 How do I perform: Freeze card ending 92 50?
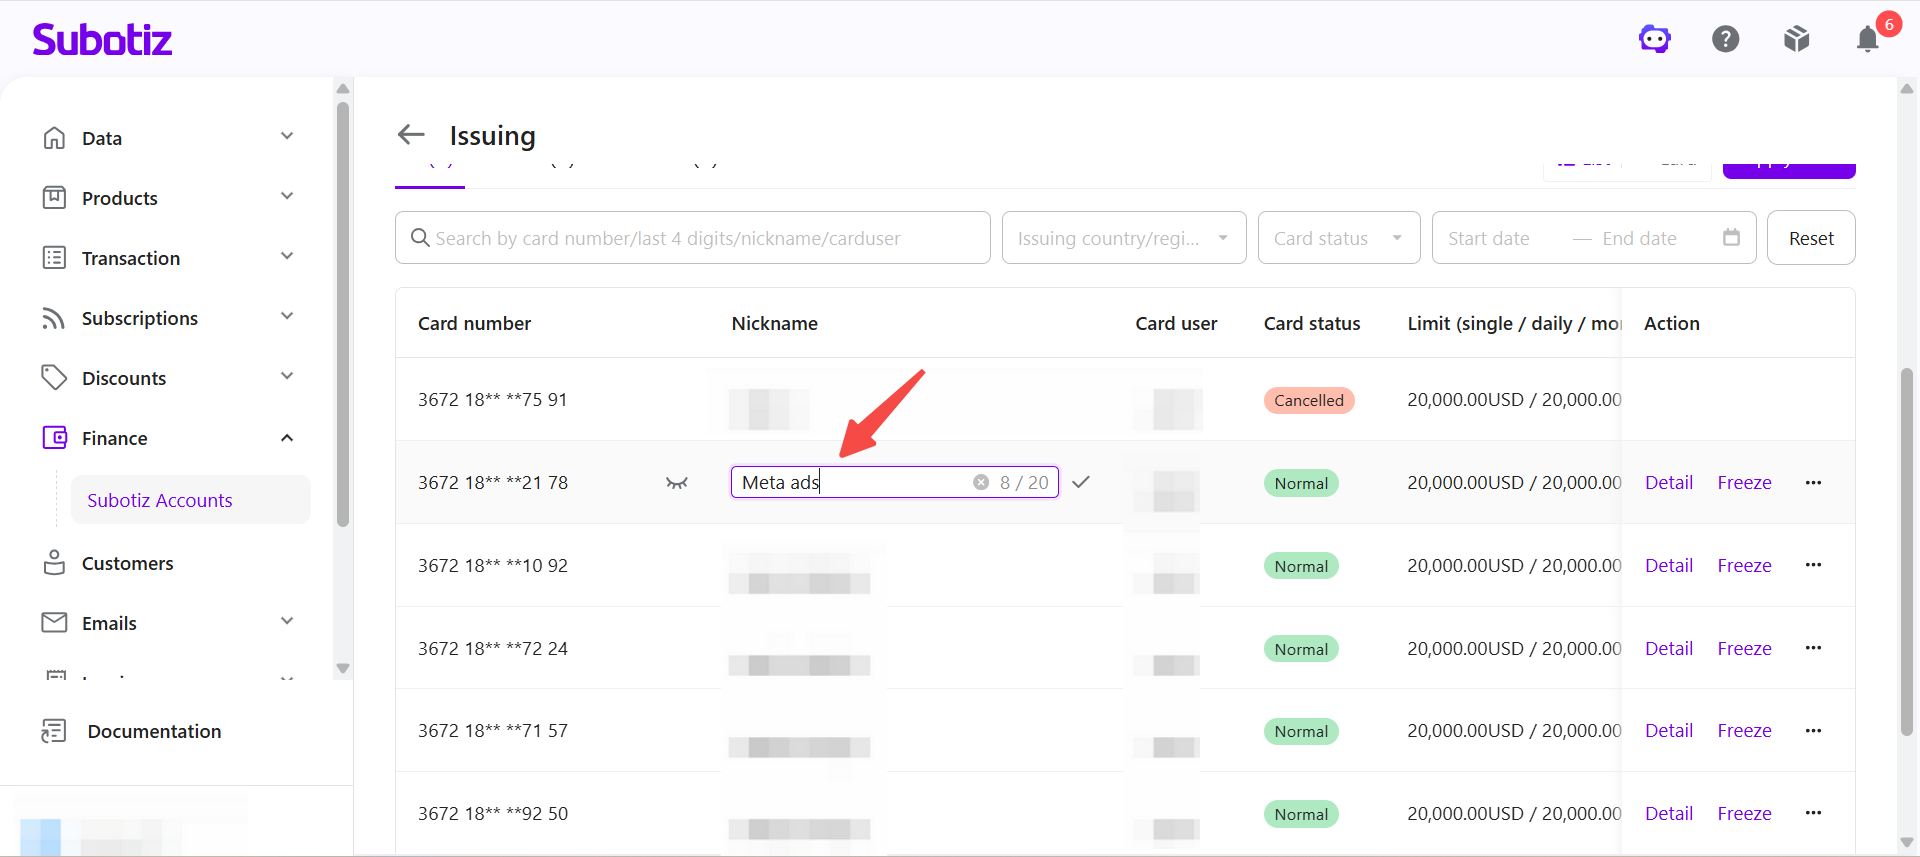(1744, 814)
